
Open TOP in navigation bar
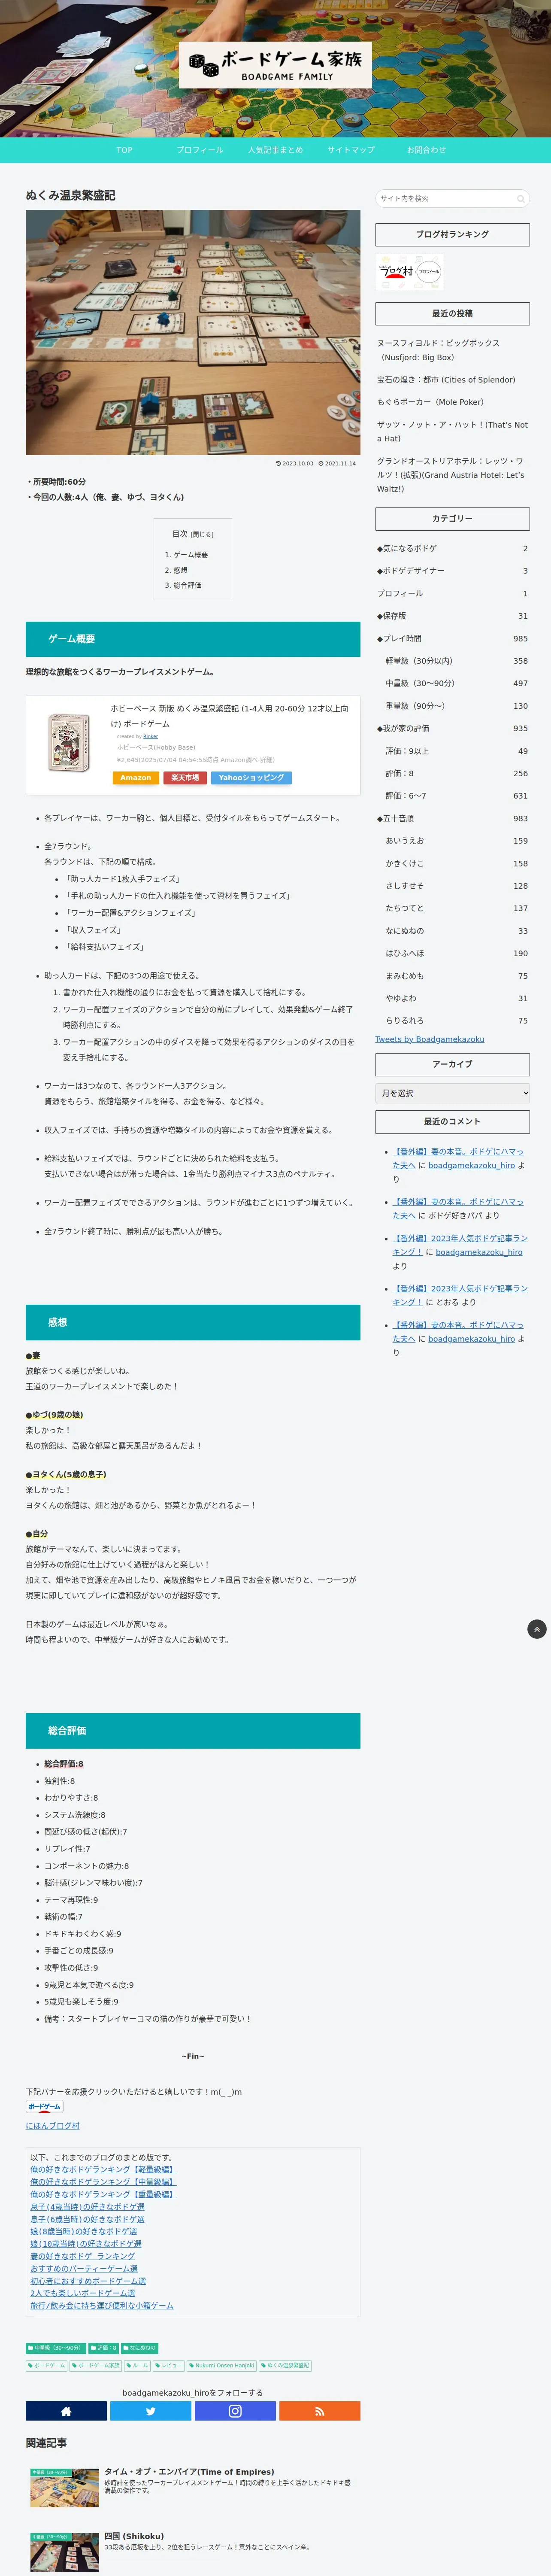click(124, 150)
